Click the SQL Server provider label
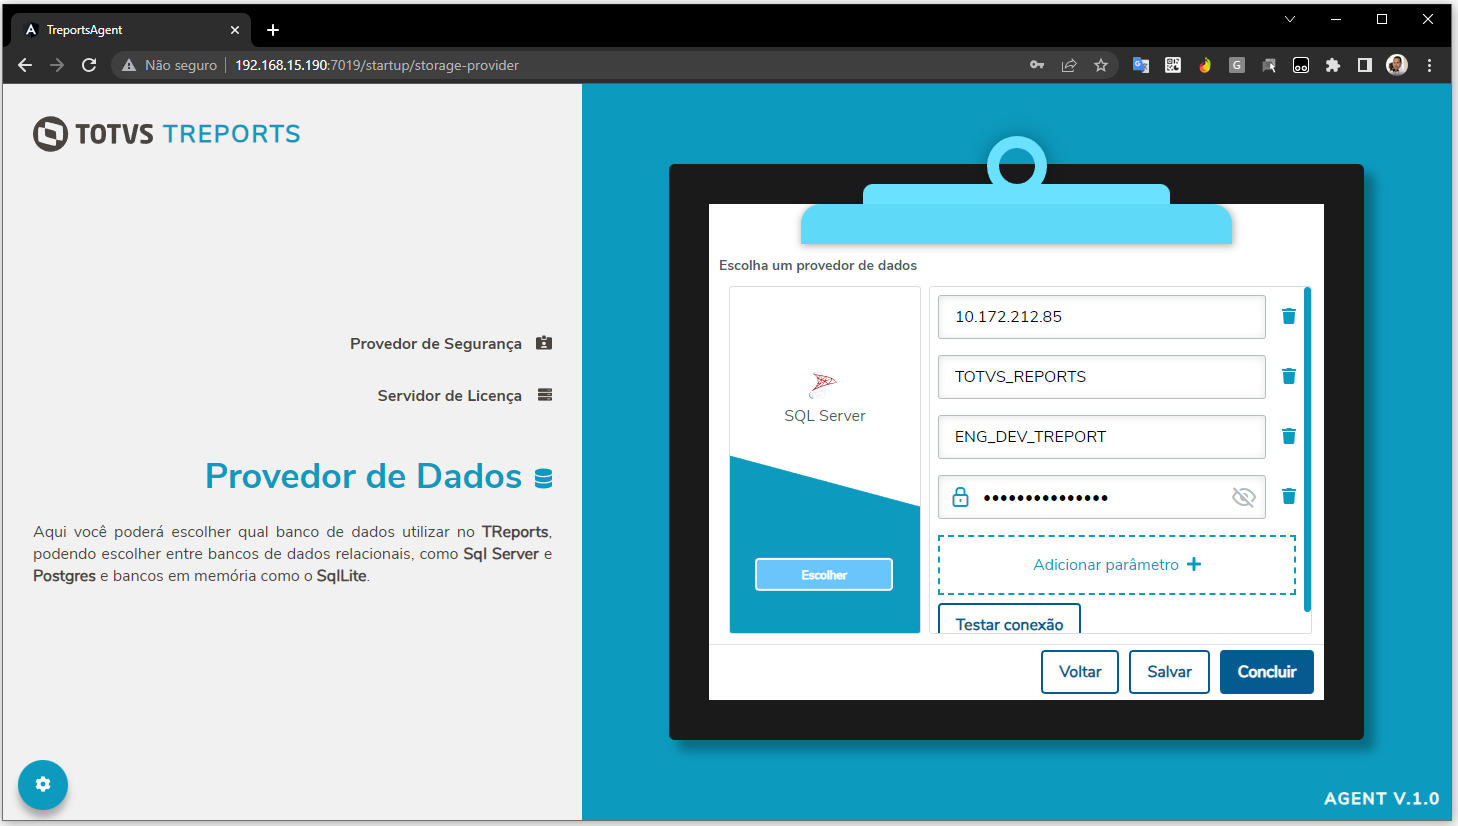Screen dimensions: 1458x826 click(x=825, y=416)
